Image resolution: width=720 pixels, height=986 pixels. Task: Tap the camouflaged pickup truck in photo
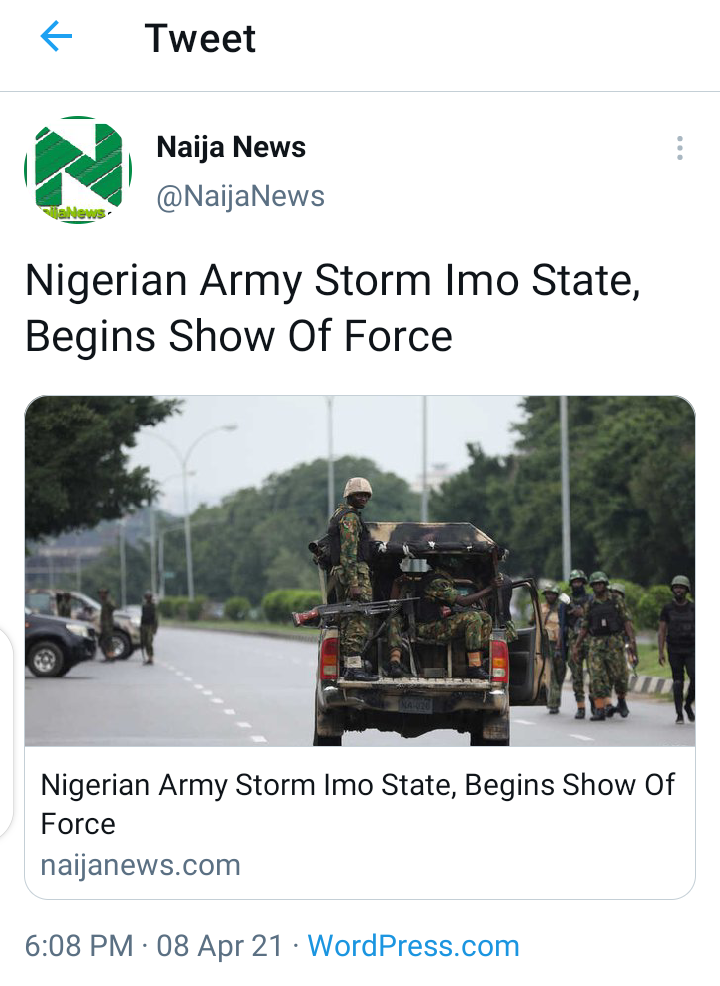click(430, 635)
